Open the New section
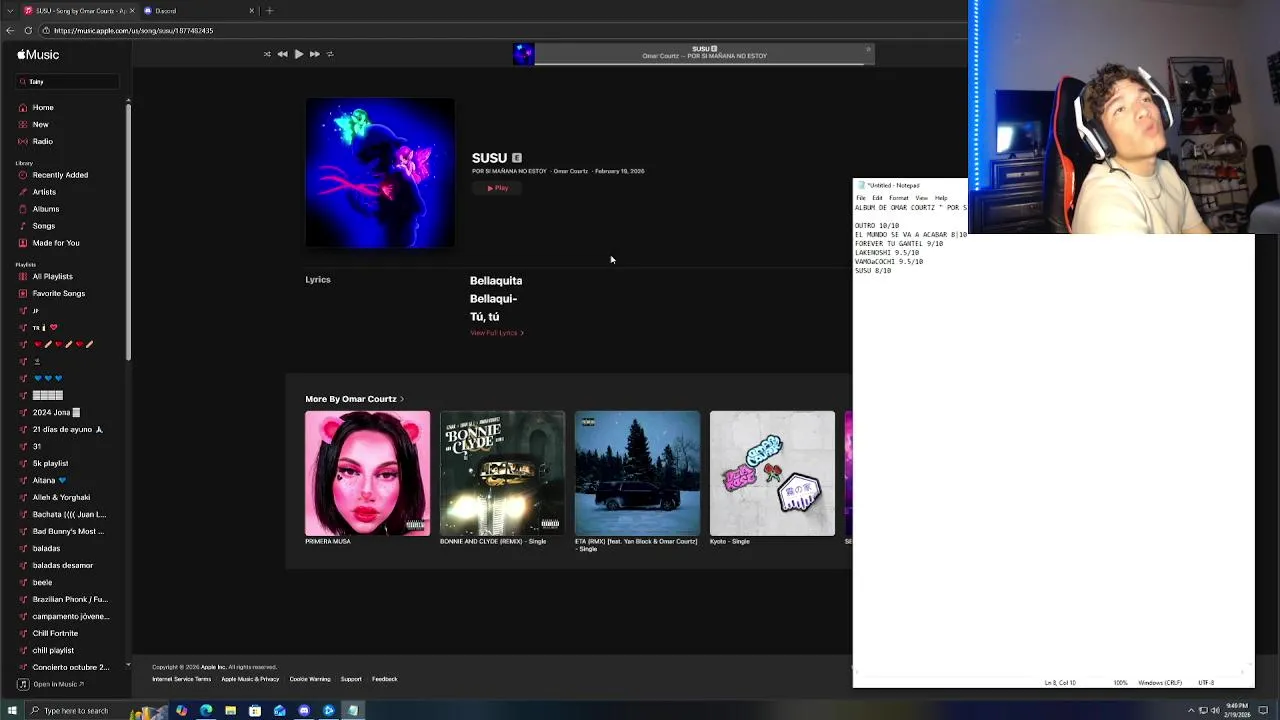 [40, 124]
